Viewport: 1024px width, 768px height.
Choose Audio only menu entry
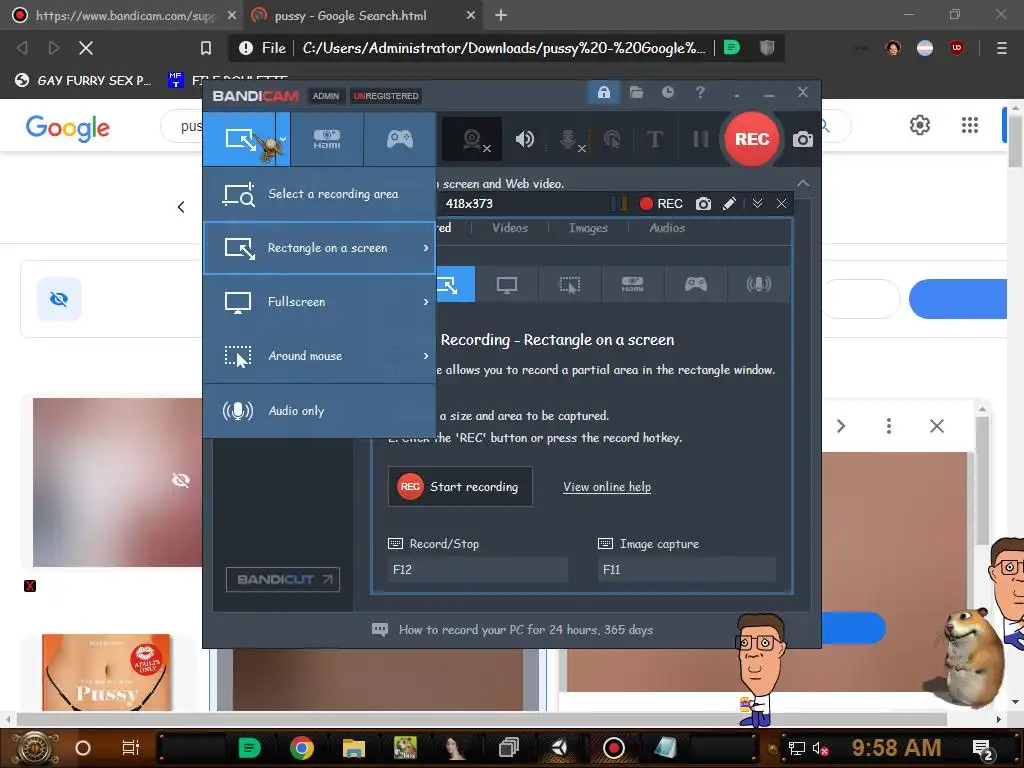pyautogui.click(x=319, y=411)
